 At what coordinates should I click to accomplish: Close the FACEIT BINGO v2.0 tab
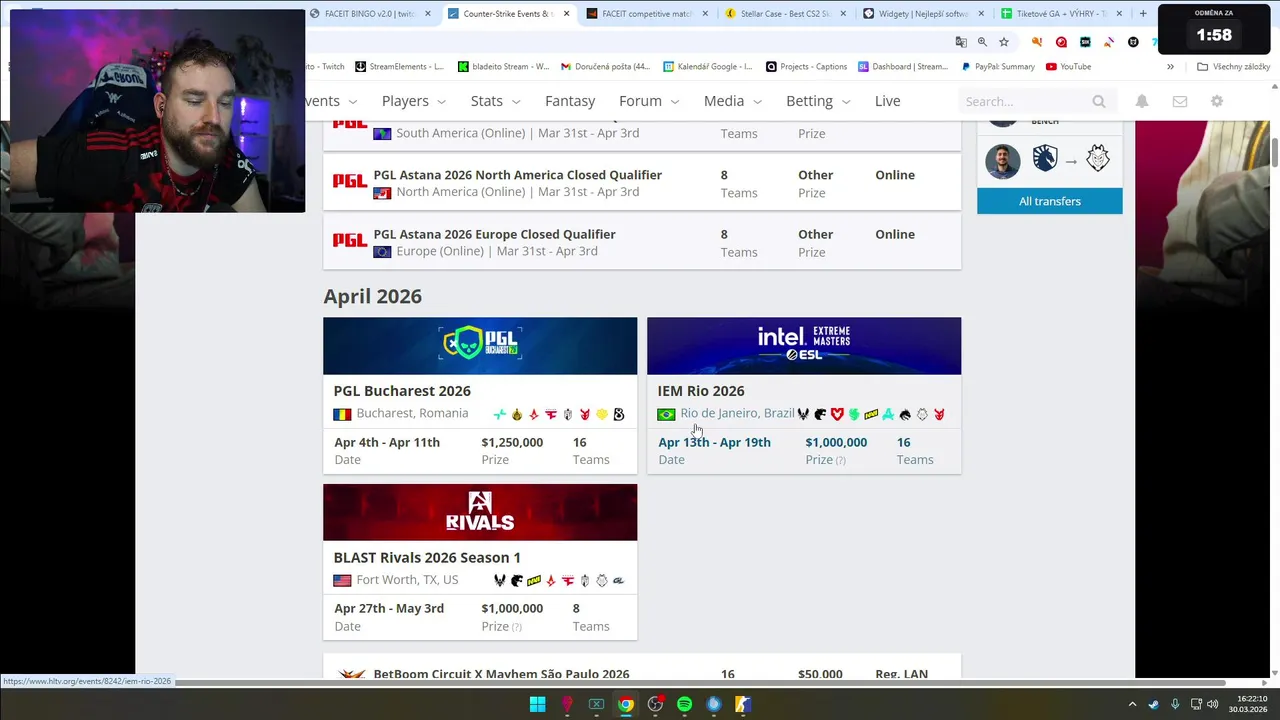point(428,14)
